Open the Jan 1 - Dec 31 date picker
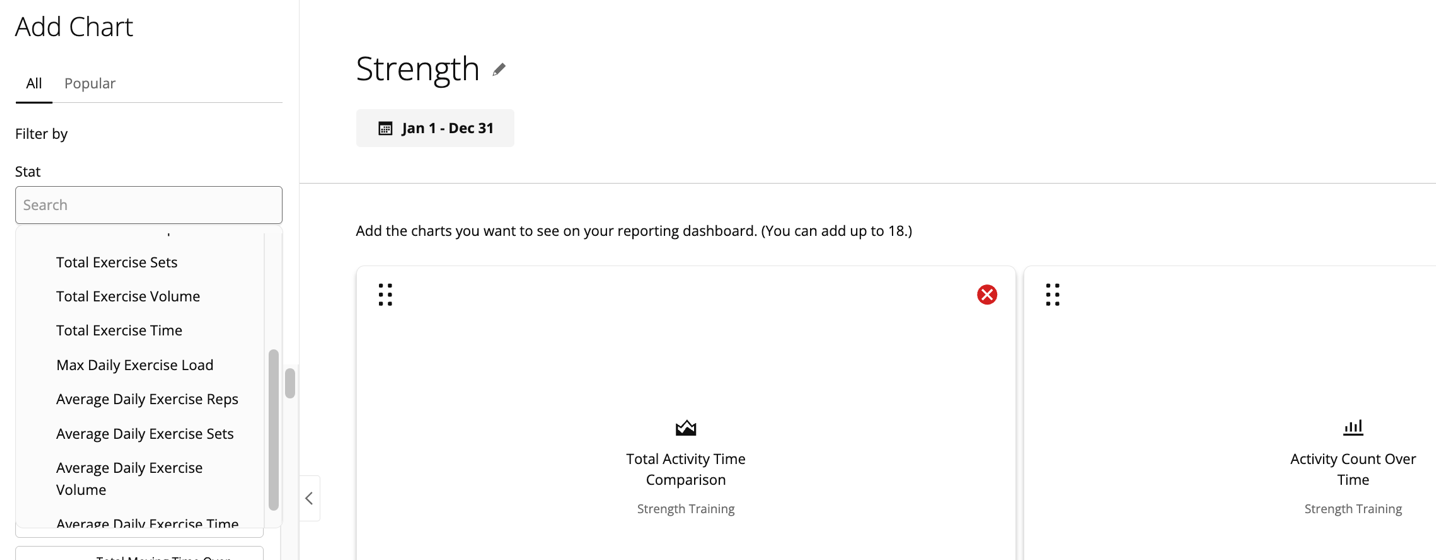 435,128
